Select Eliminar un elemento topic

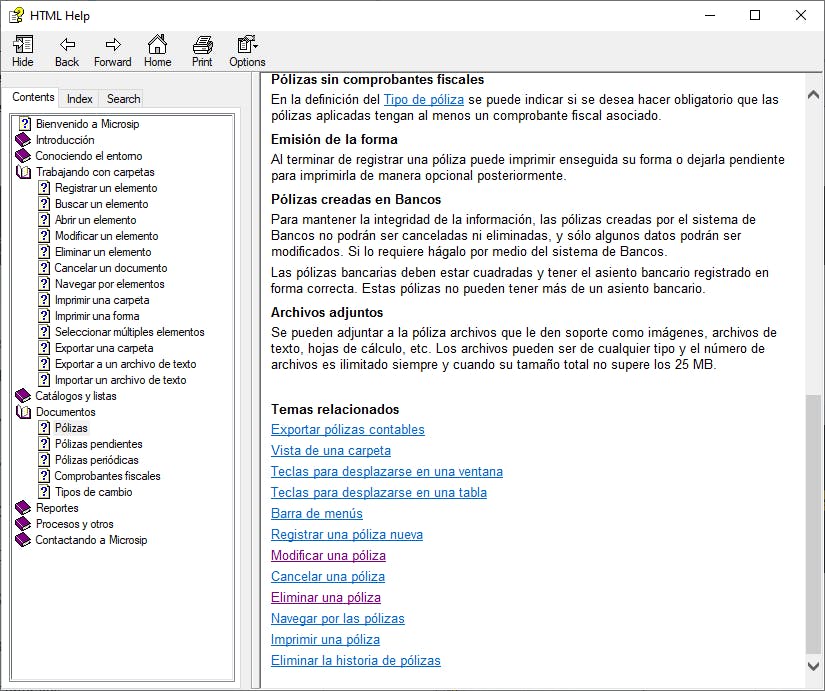(103, 252)
